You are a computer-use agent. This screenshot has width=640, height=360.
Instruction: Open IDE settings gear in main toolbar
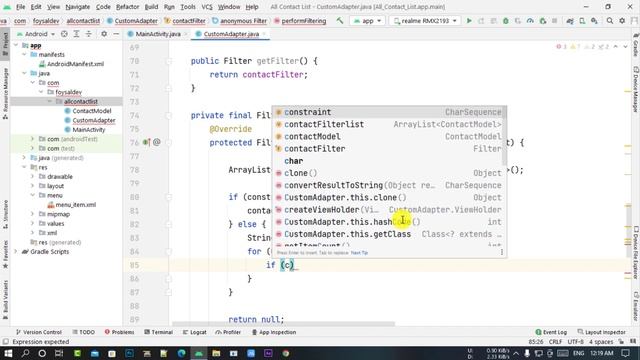click(622, 20)
